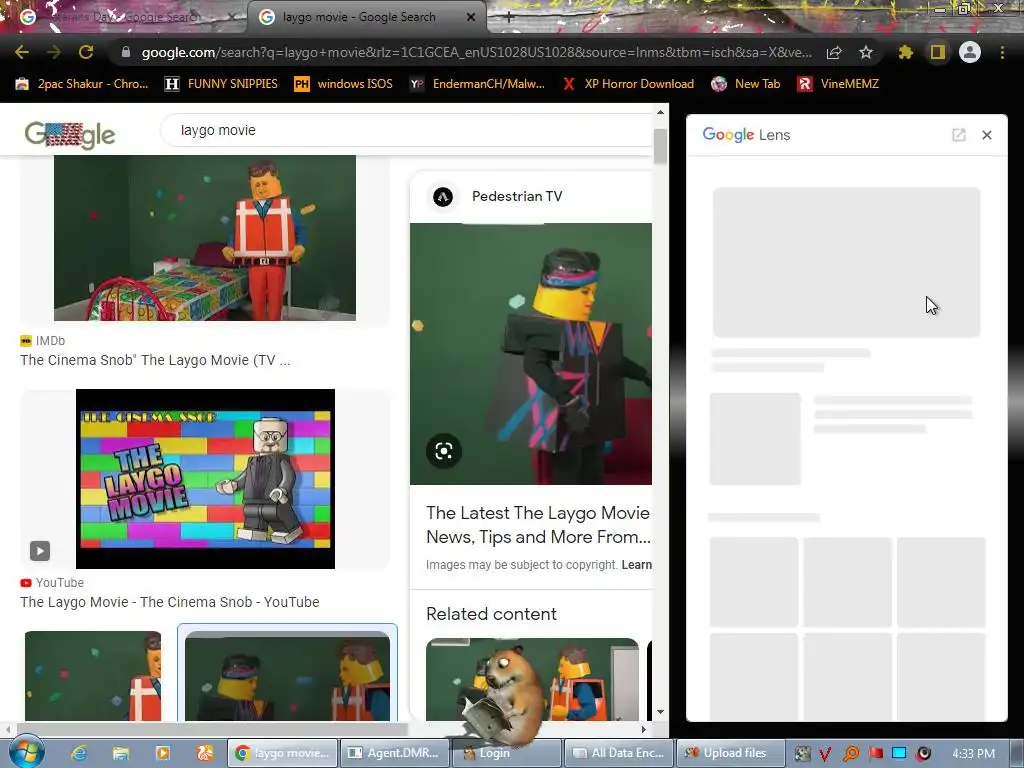Open the 2pac Shakur bookmark
The width and height of the screenshot is (1024, 768).
point(82,84)
